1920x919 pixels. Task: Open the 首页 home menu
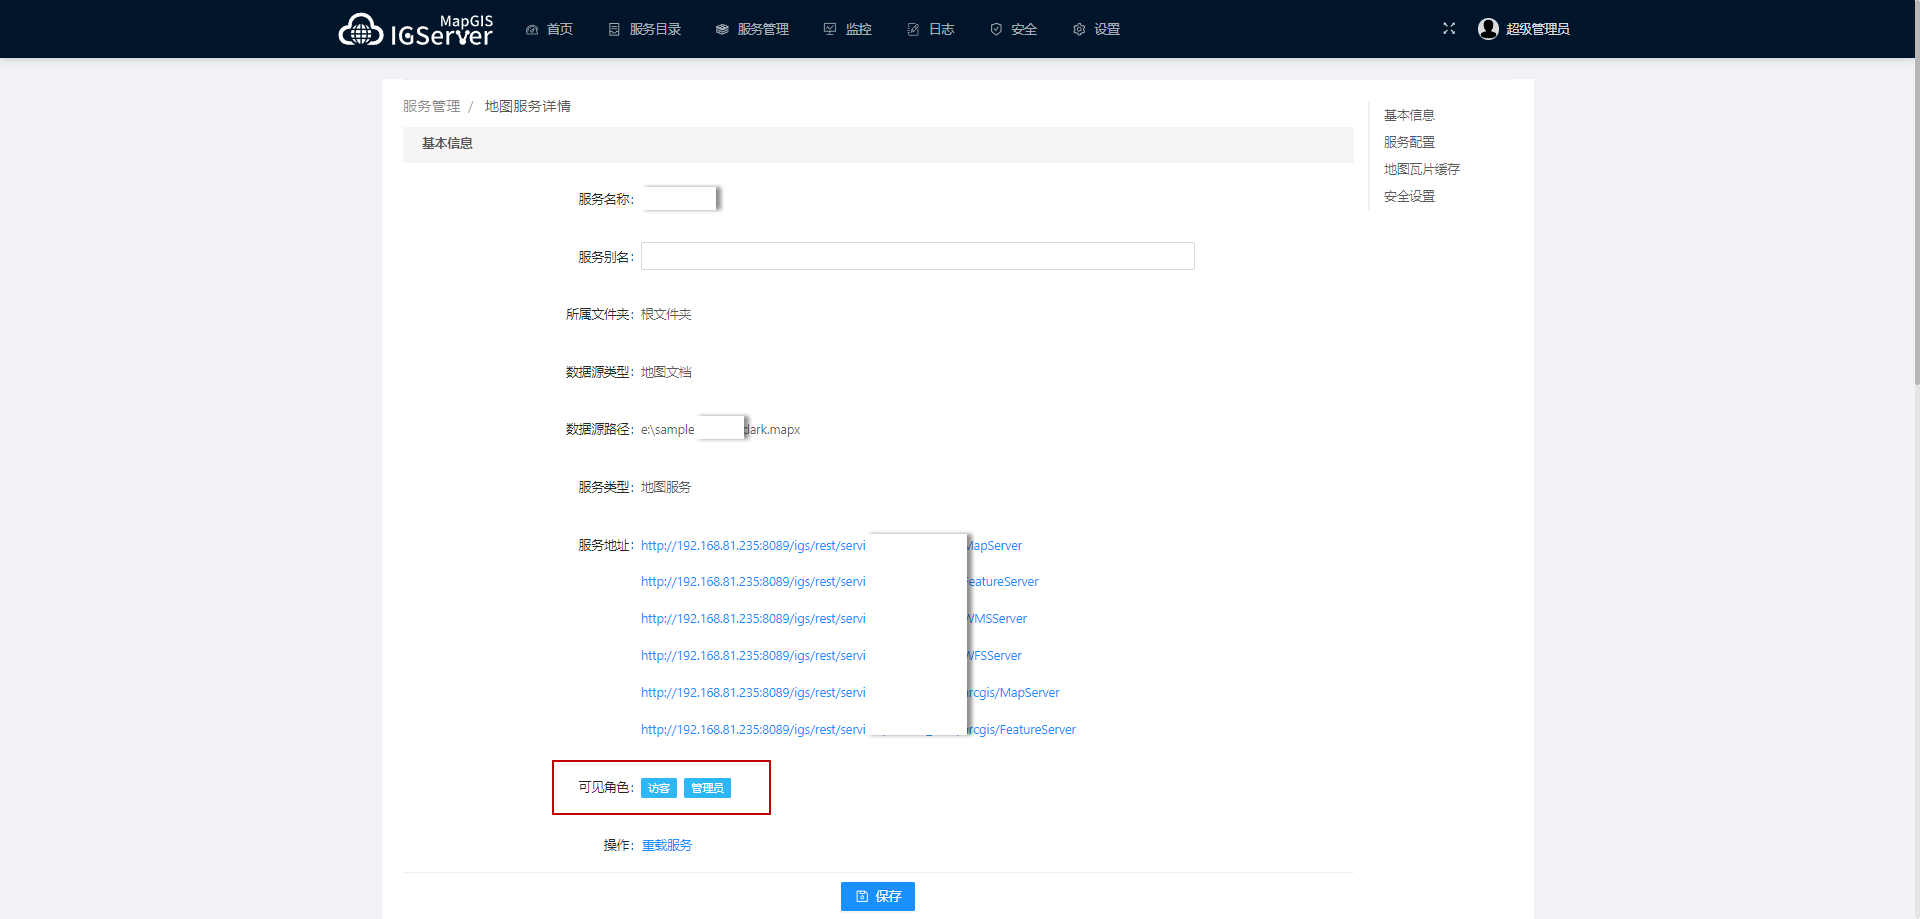[549, 30]
